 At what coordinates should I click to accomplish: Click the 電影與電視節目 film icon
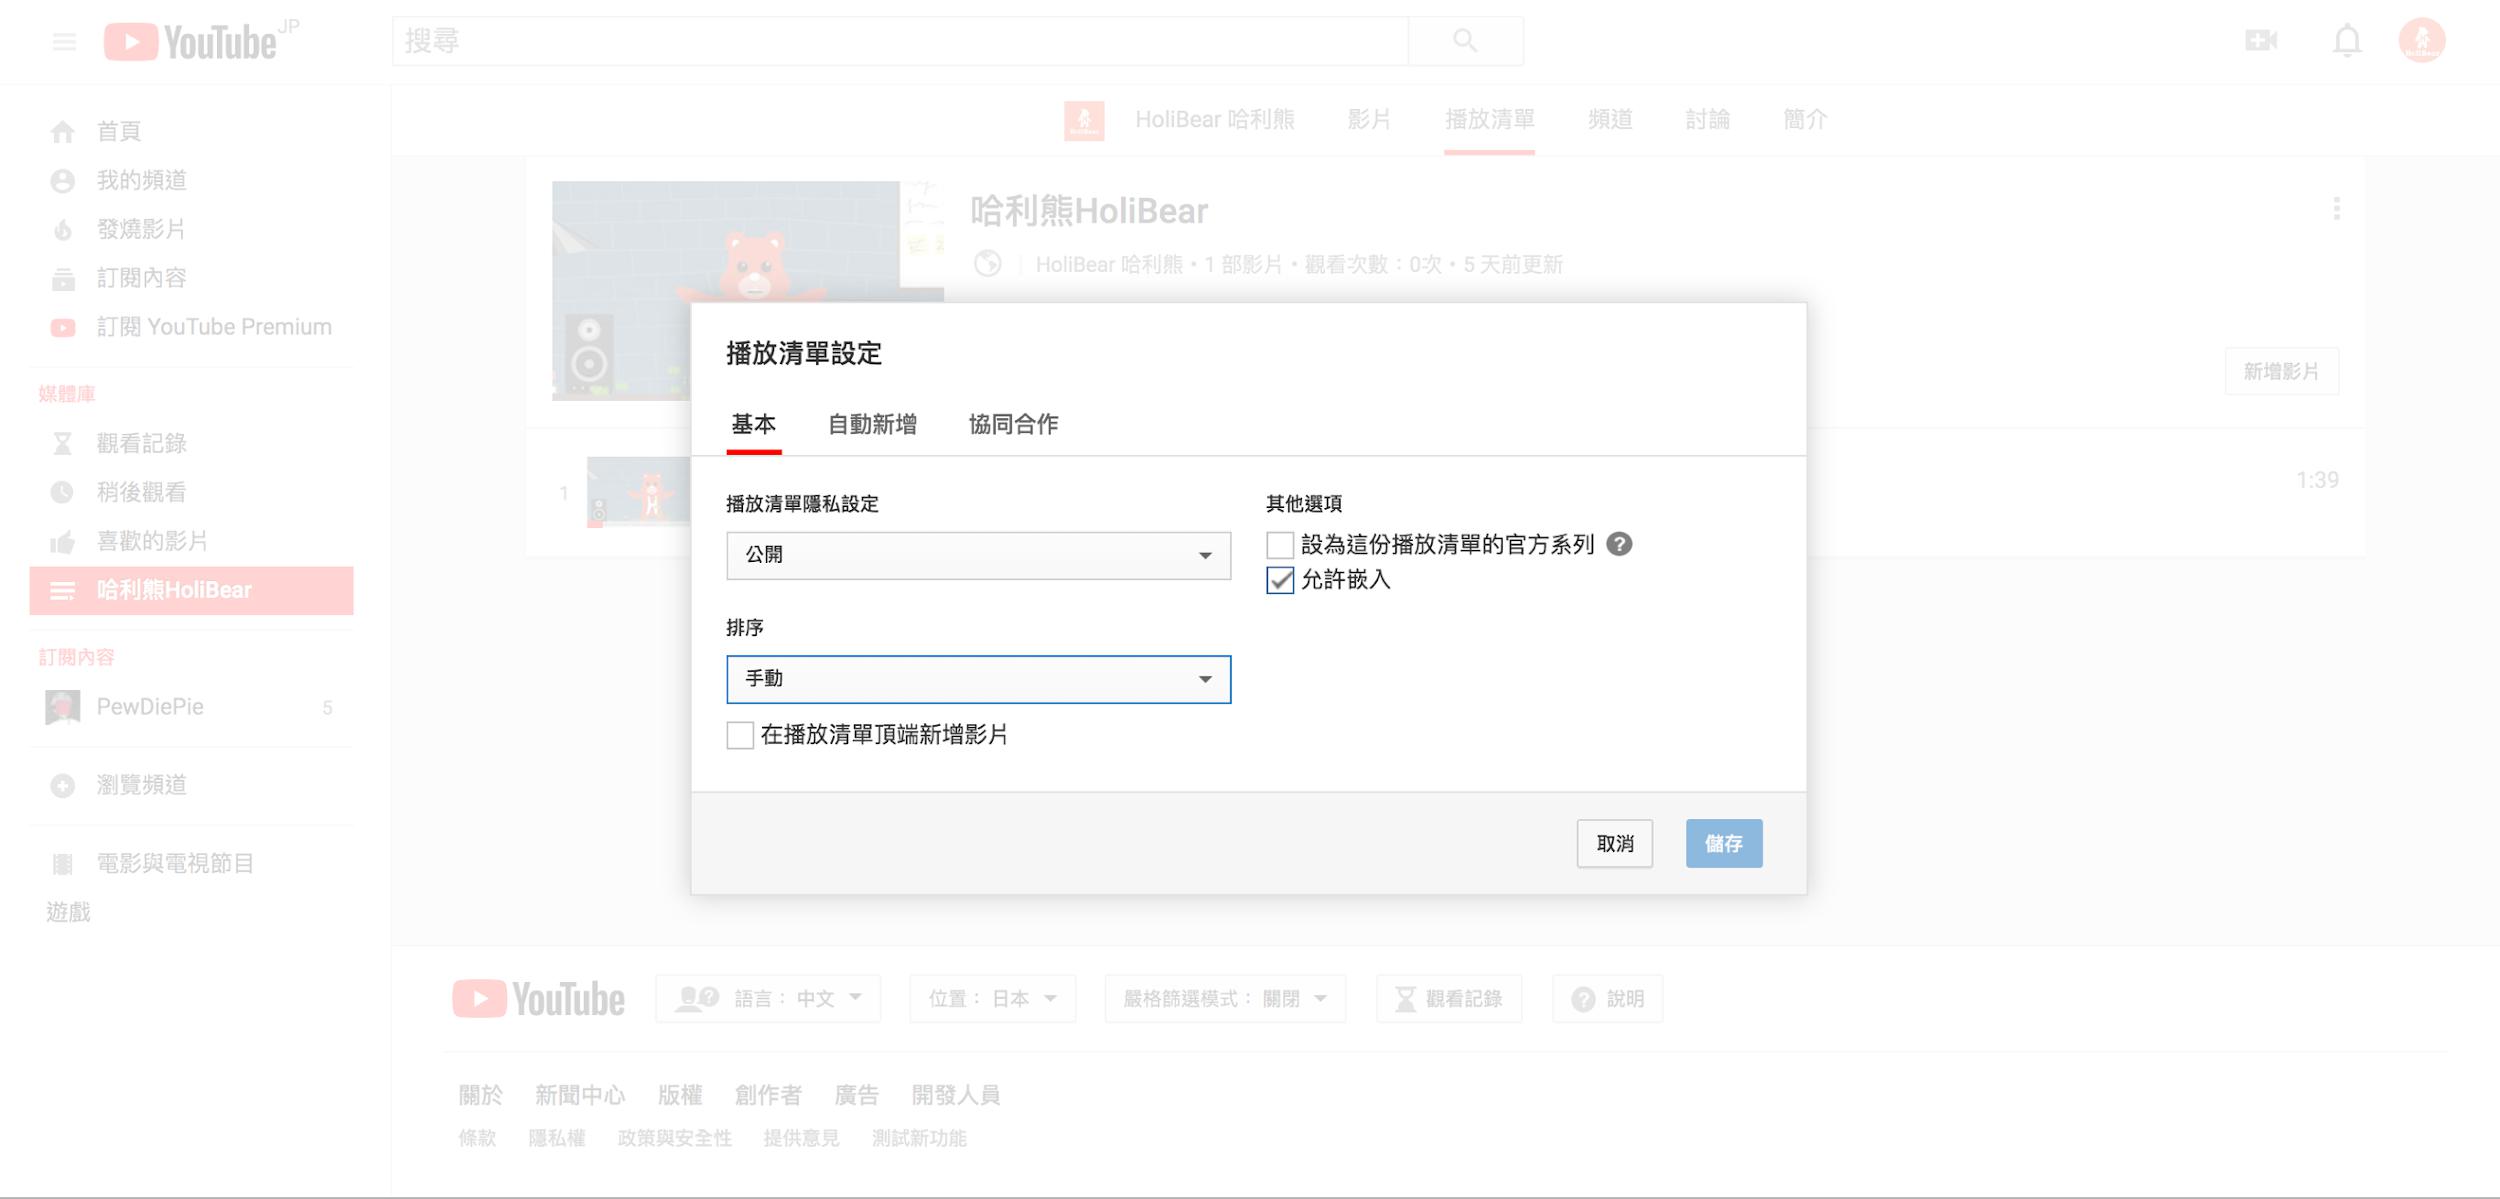(x=62, y=863)
